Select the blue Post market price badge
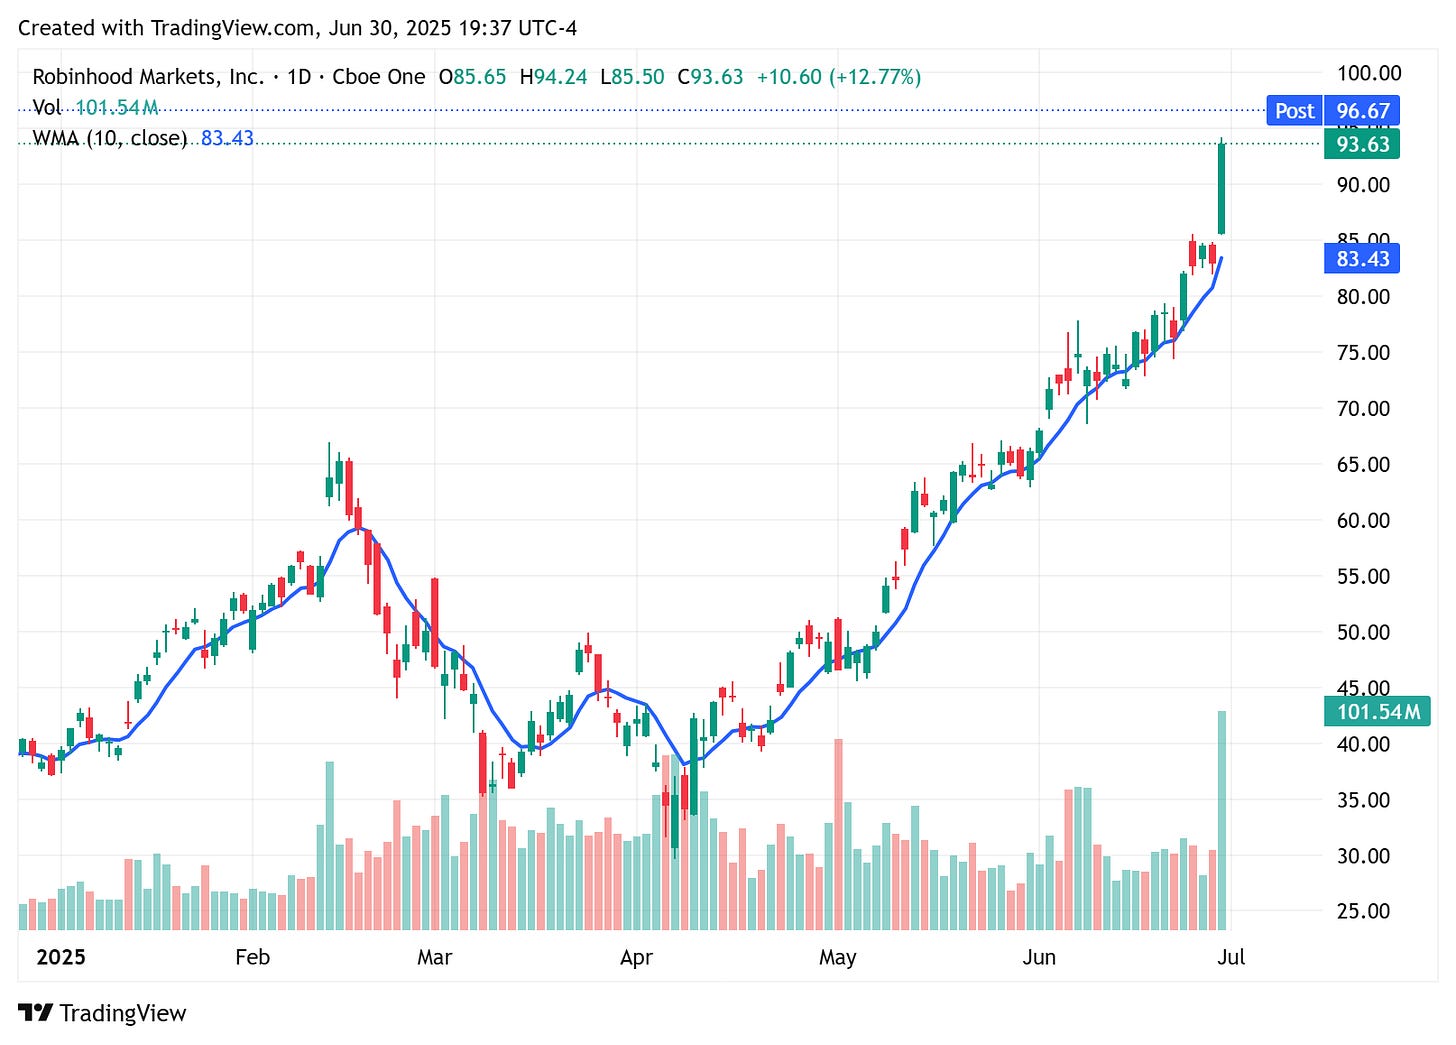This screenshot has width=1456, height=1045. pyautogui.click(x=1294, y=111)
